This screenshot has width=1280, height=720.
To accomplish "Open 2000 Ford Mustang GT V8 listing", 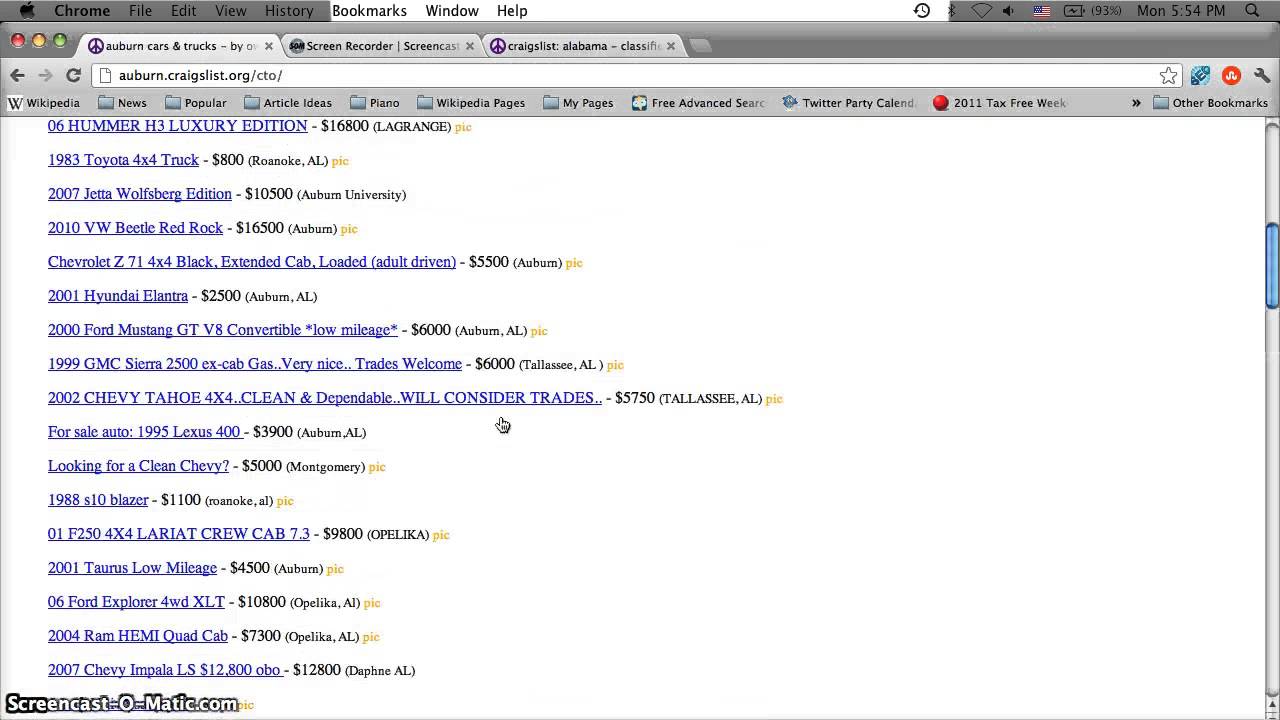I will [x=222, y=330].
